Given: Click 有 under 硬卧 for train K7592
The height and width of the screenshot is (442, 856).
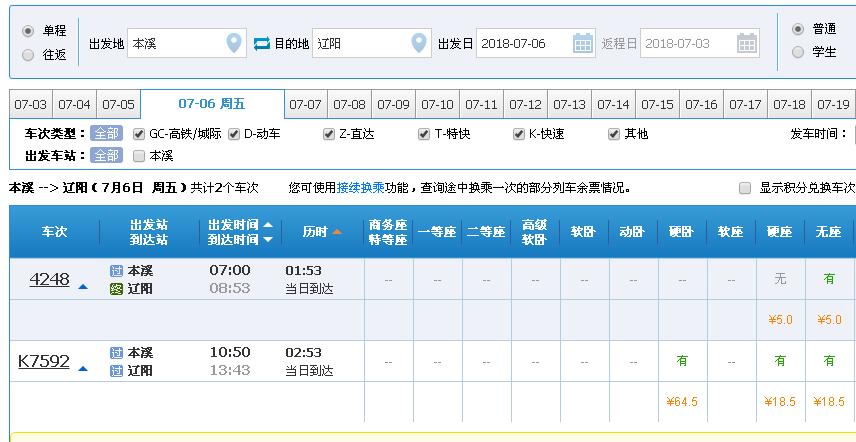Looking at the screenshot, I should 682,361.
